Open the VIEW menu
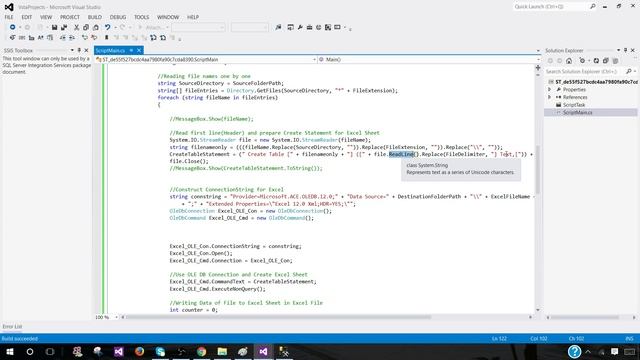The width and height of the screenshot is (640, 360). (x=46, y=17)
